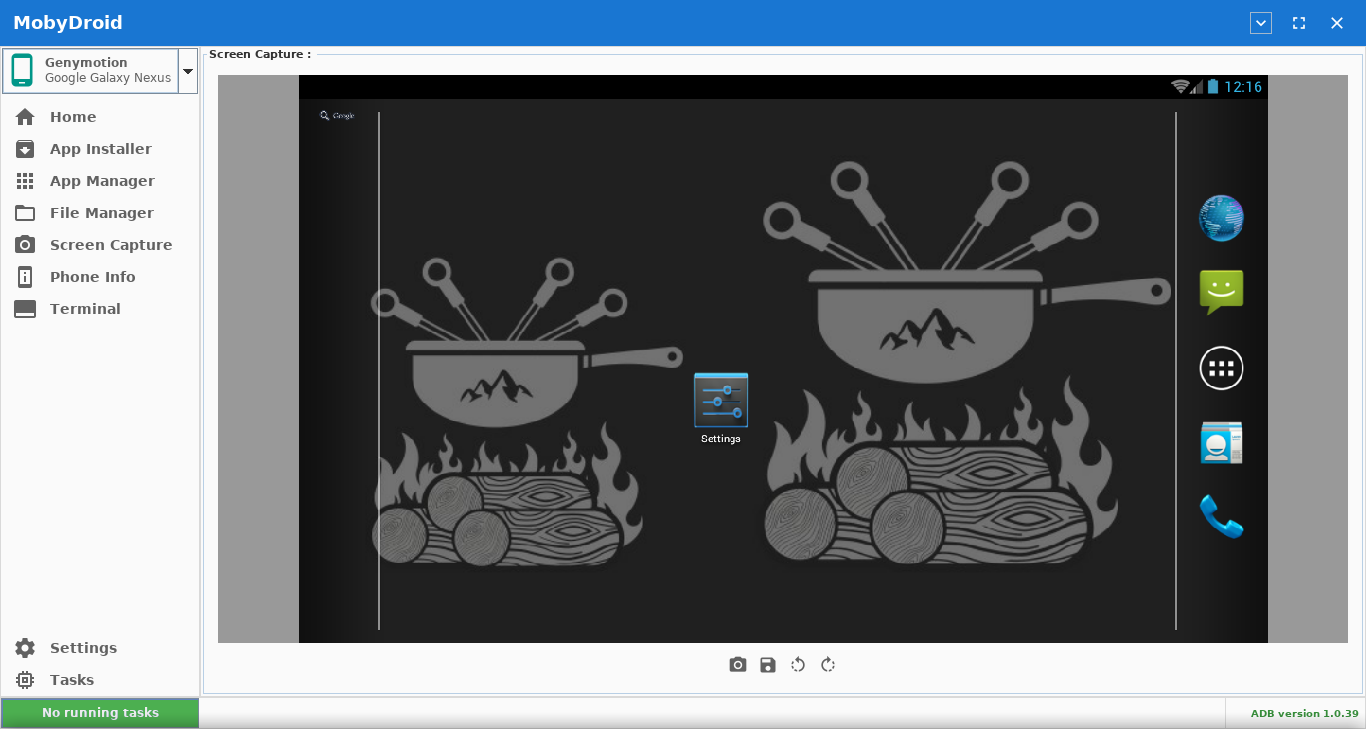This screenshot has width=1366, height=729.
Task: Click the browser globe icon on phone
Action: tap(1221, 218)
